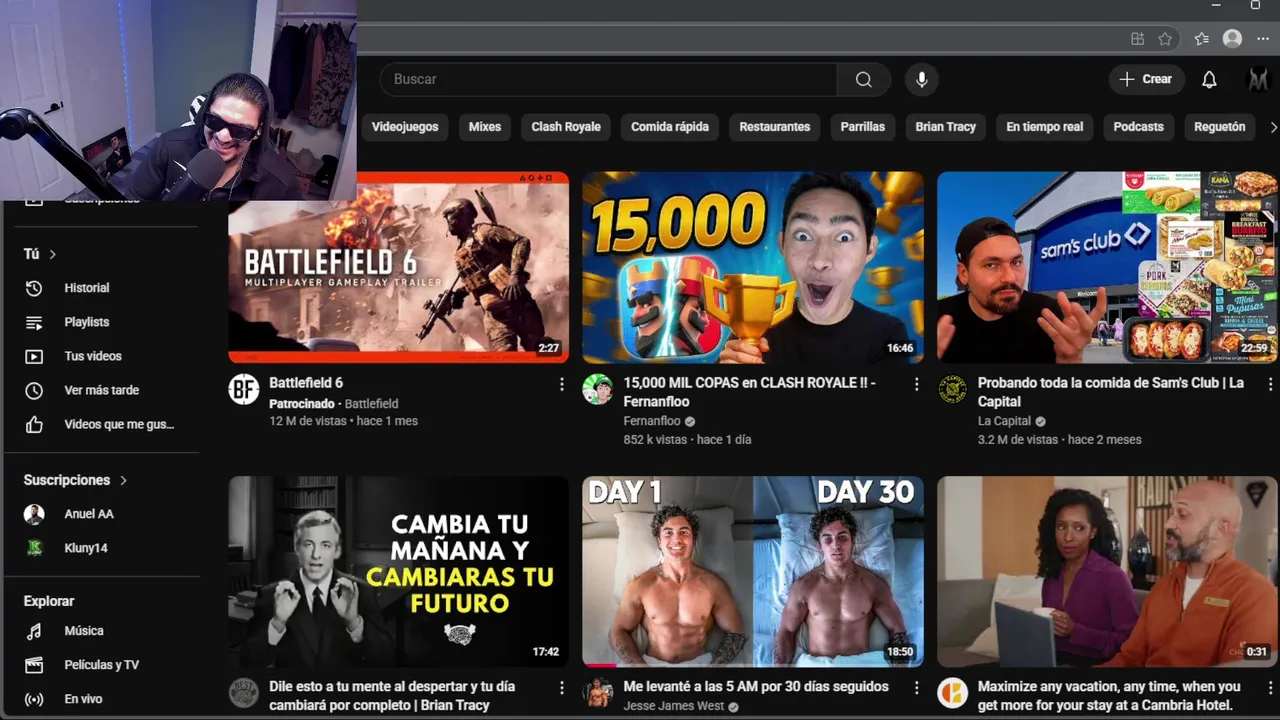Viewport: 1280px width, 720px height.
Task: Select the Videojuegos filter chip
Action: tap(405, 127)
